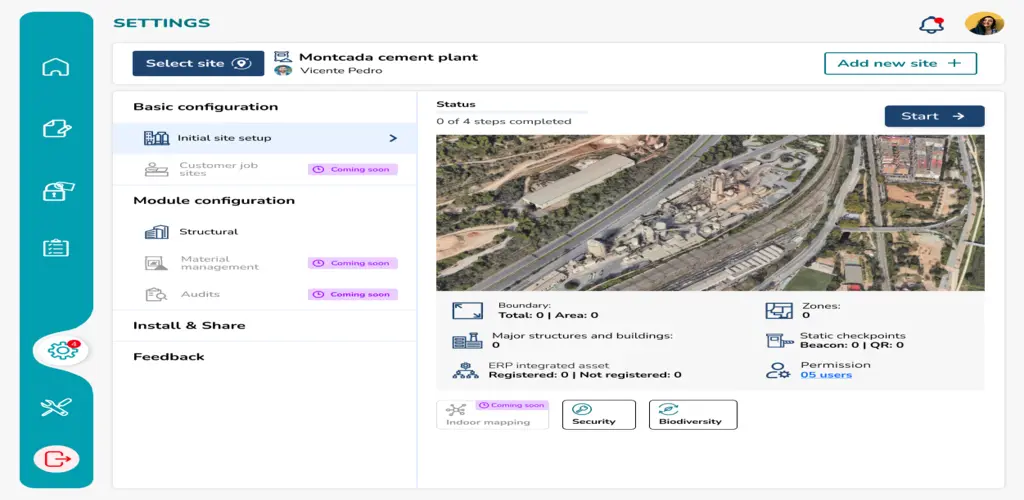Open the settings gear with badge

[63, 351]
